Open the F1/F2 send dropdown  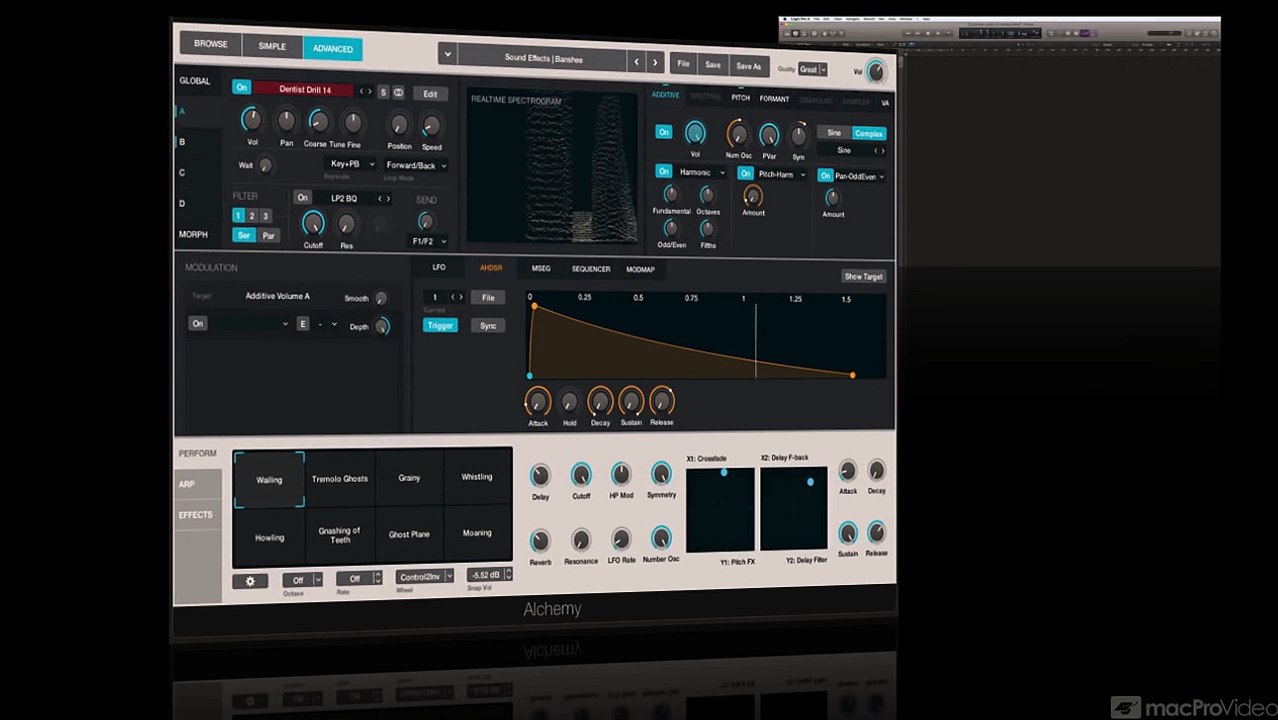pyautogui.click(x=428, y=241)
